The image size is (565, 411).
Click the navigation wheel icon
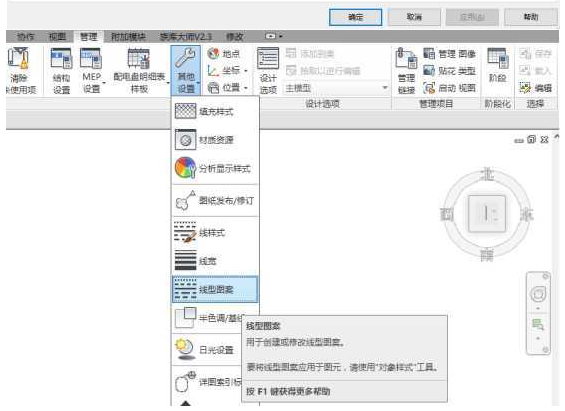click(x=538, y=294)
